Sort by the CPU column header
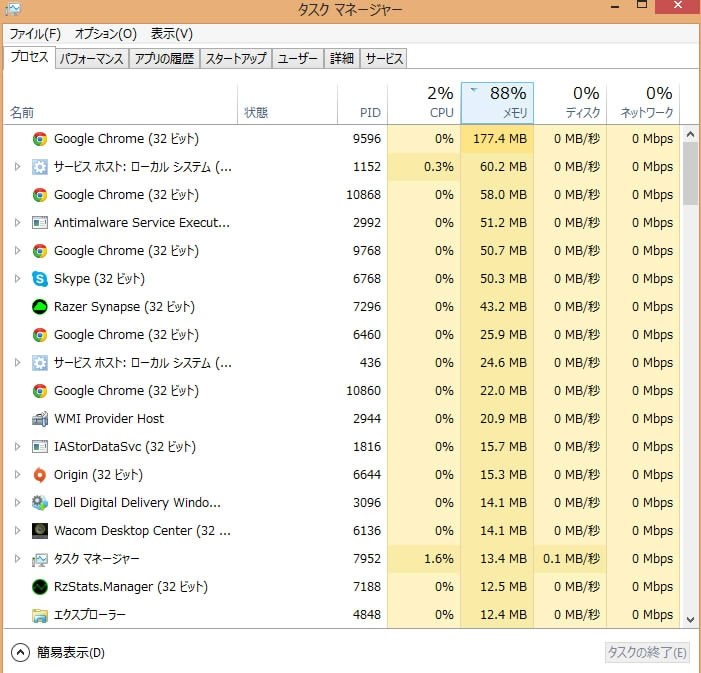701x673 pixels. [424, 103]
